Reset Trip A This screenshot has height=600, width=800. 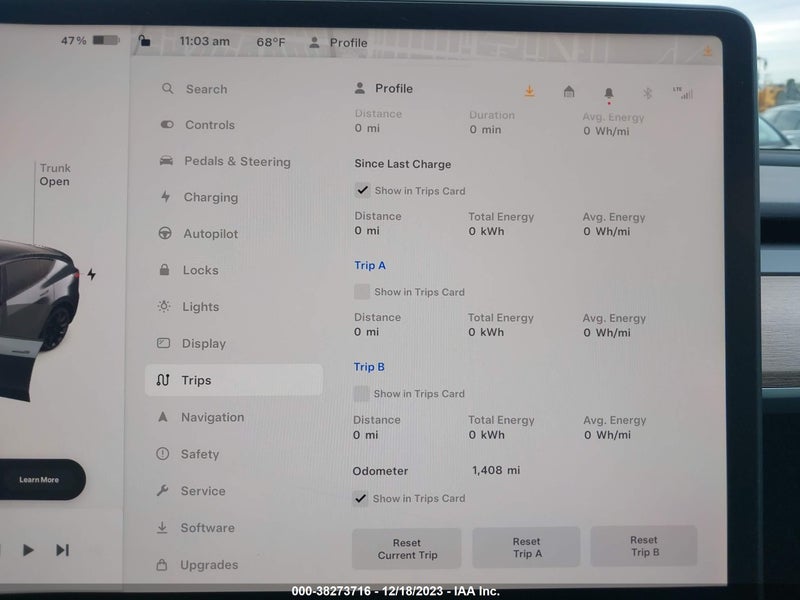pos(526,547)
